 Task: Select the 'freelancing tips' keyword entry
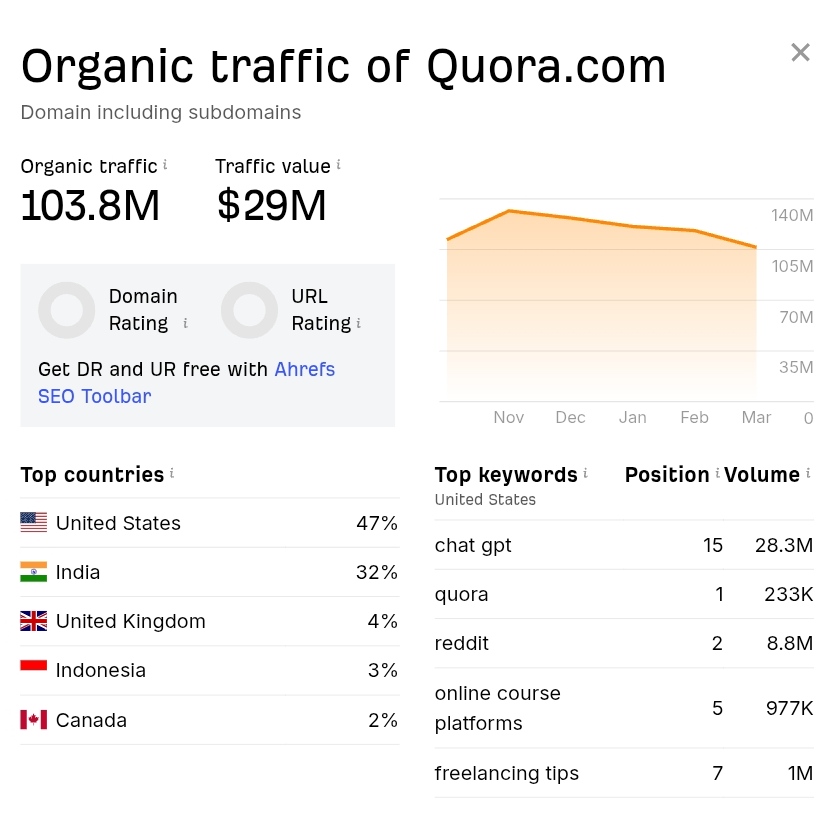(506, 773)
